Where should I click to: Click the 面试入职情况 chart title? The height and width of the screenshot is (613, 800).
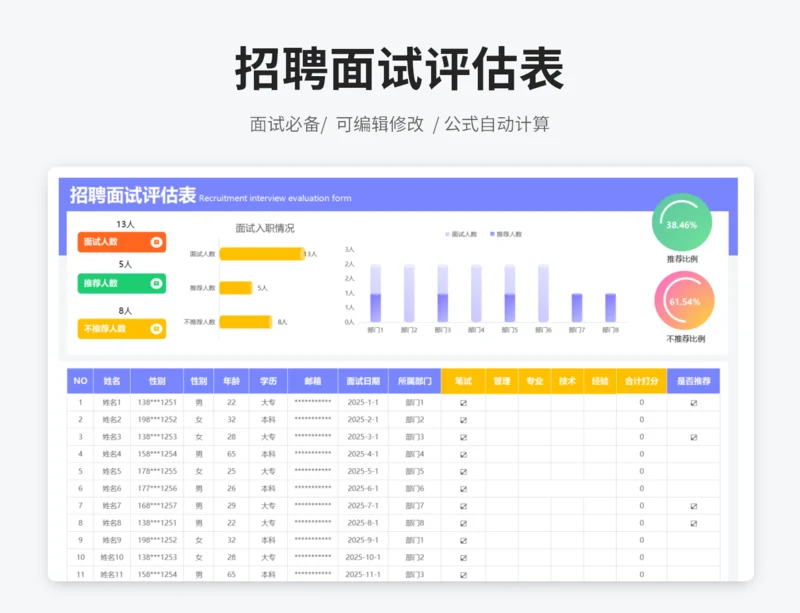pyautogui.click(x=265, y=228)
